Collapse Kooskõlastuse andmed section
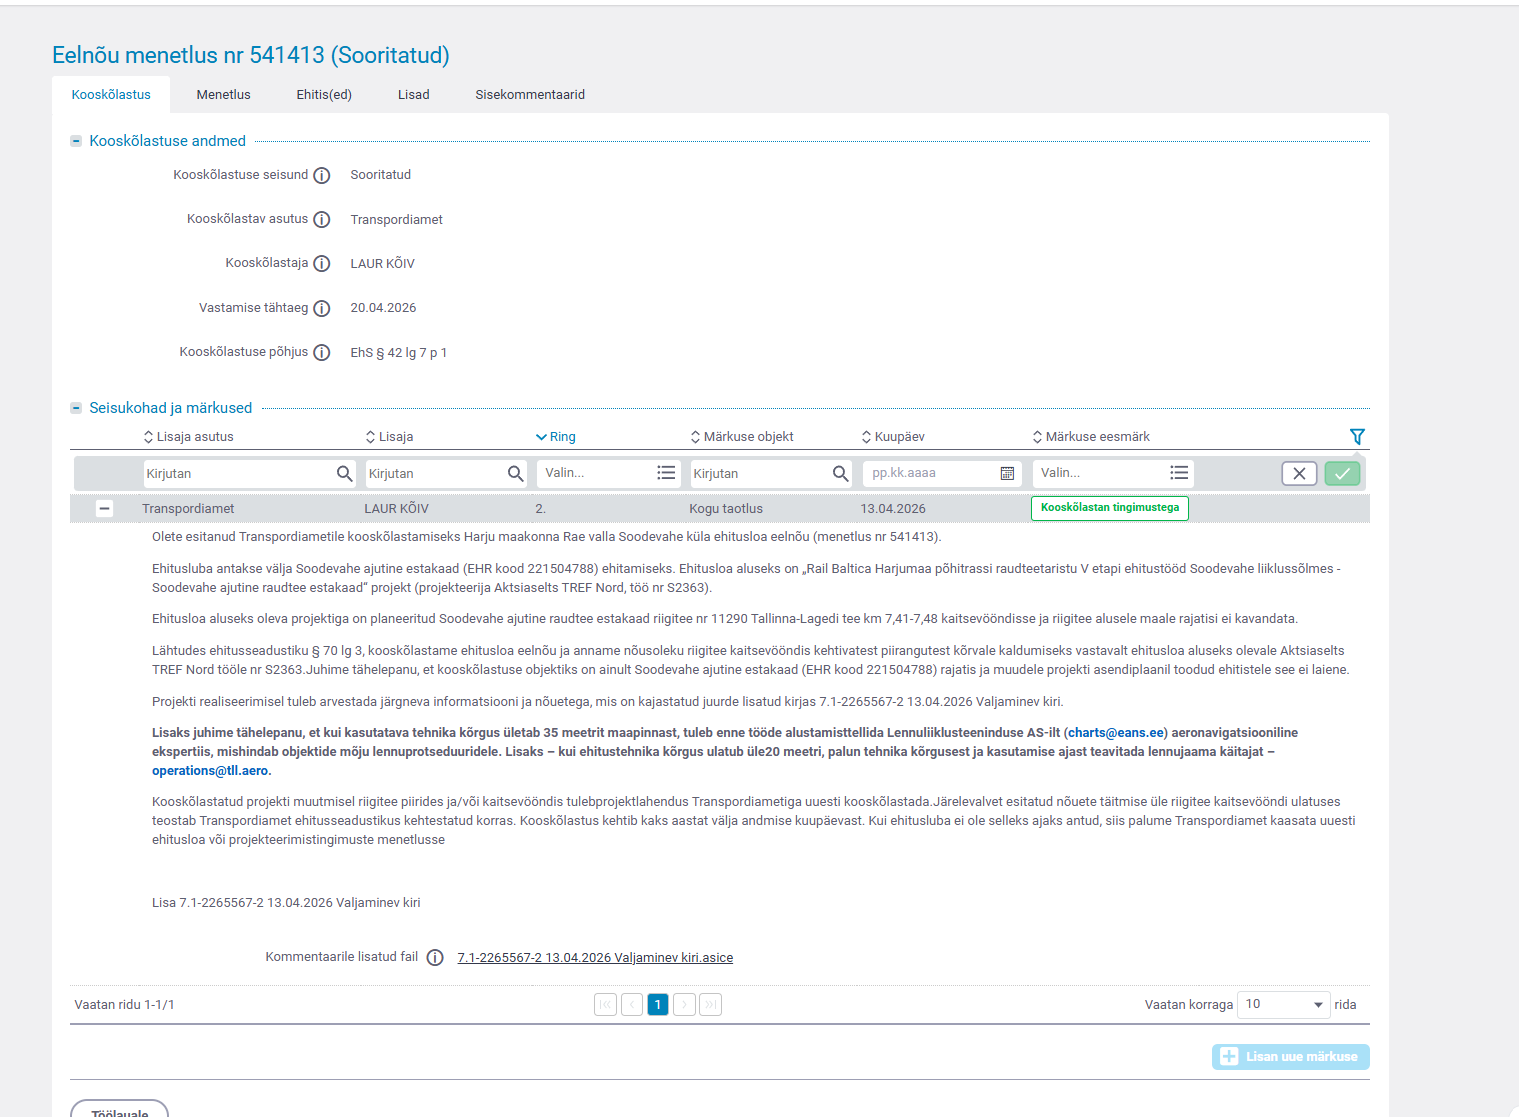The width and height of the screenshot is (1519, 1117). [x=76, y=141]
